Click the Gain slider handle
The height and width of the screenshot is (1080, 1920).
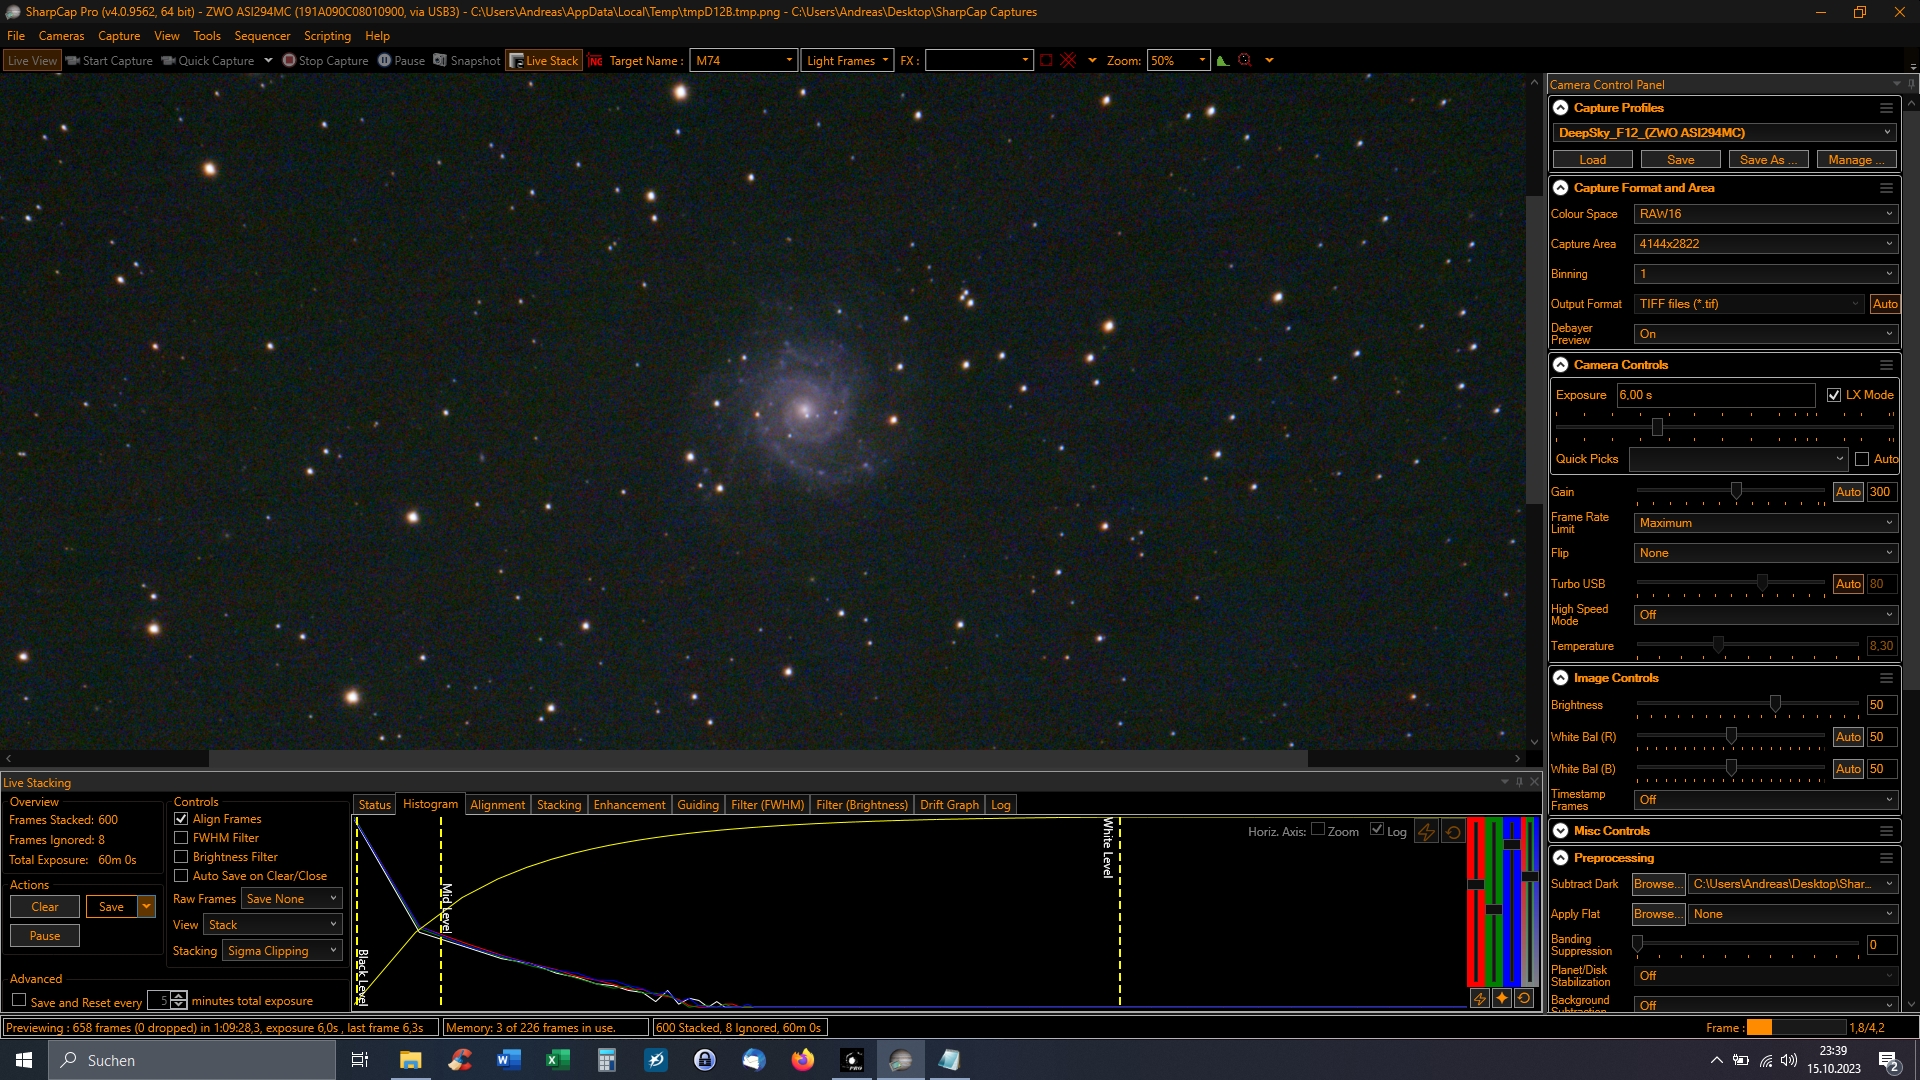[x=1737, y=491]
